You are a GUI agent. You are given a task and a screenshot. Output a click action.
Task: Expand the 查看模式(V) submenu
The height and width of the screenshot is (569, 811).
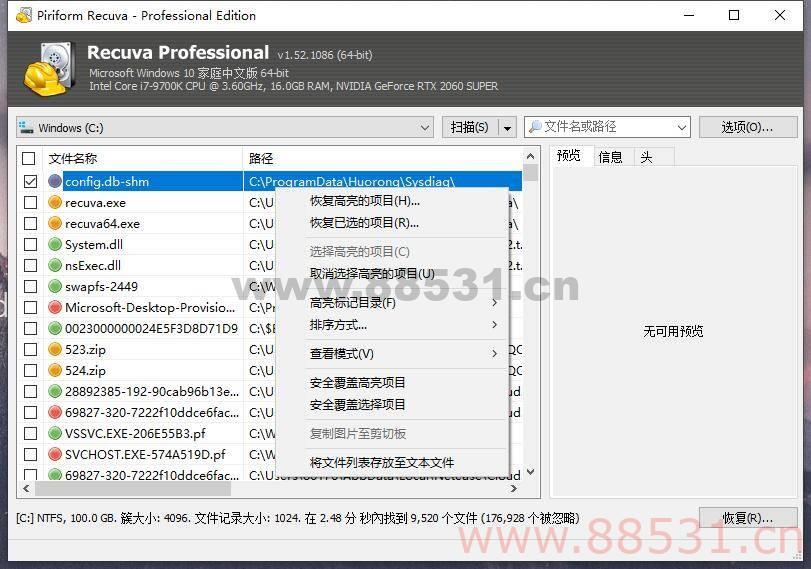(494, 353)
